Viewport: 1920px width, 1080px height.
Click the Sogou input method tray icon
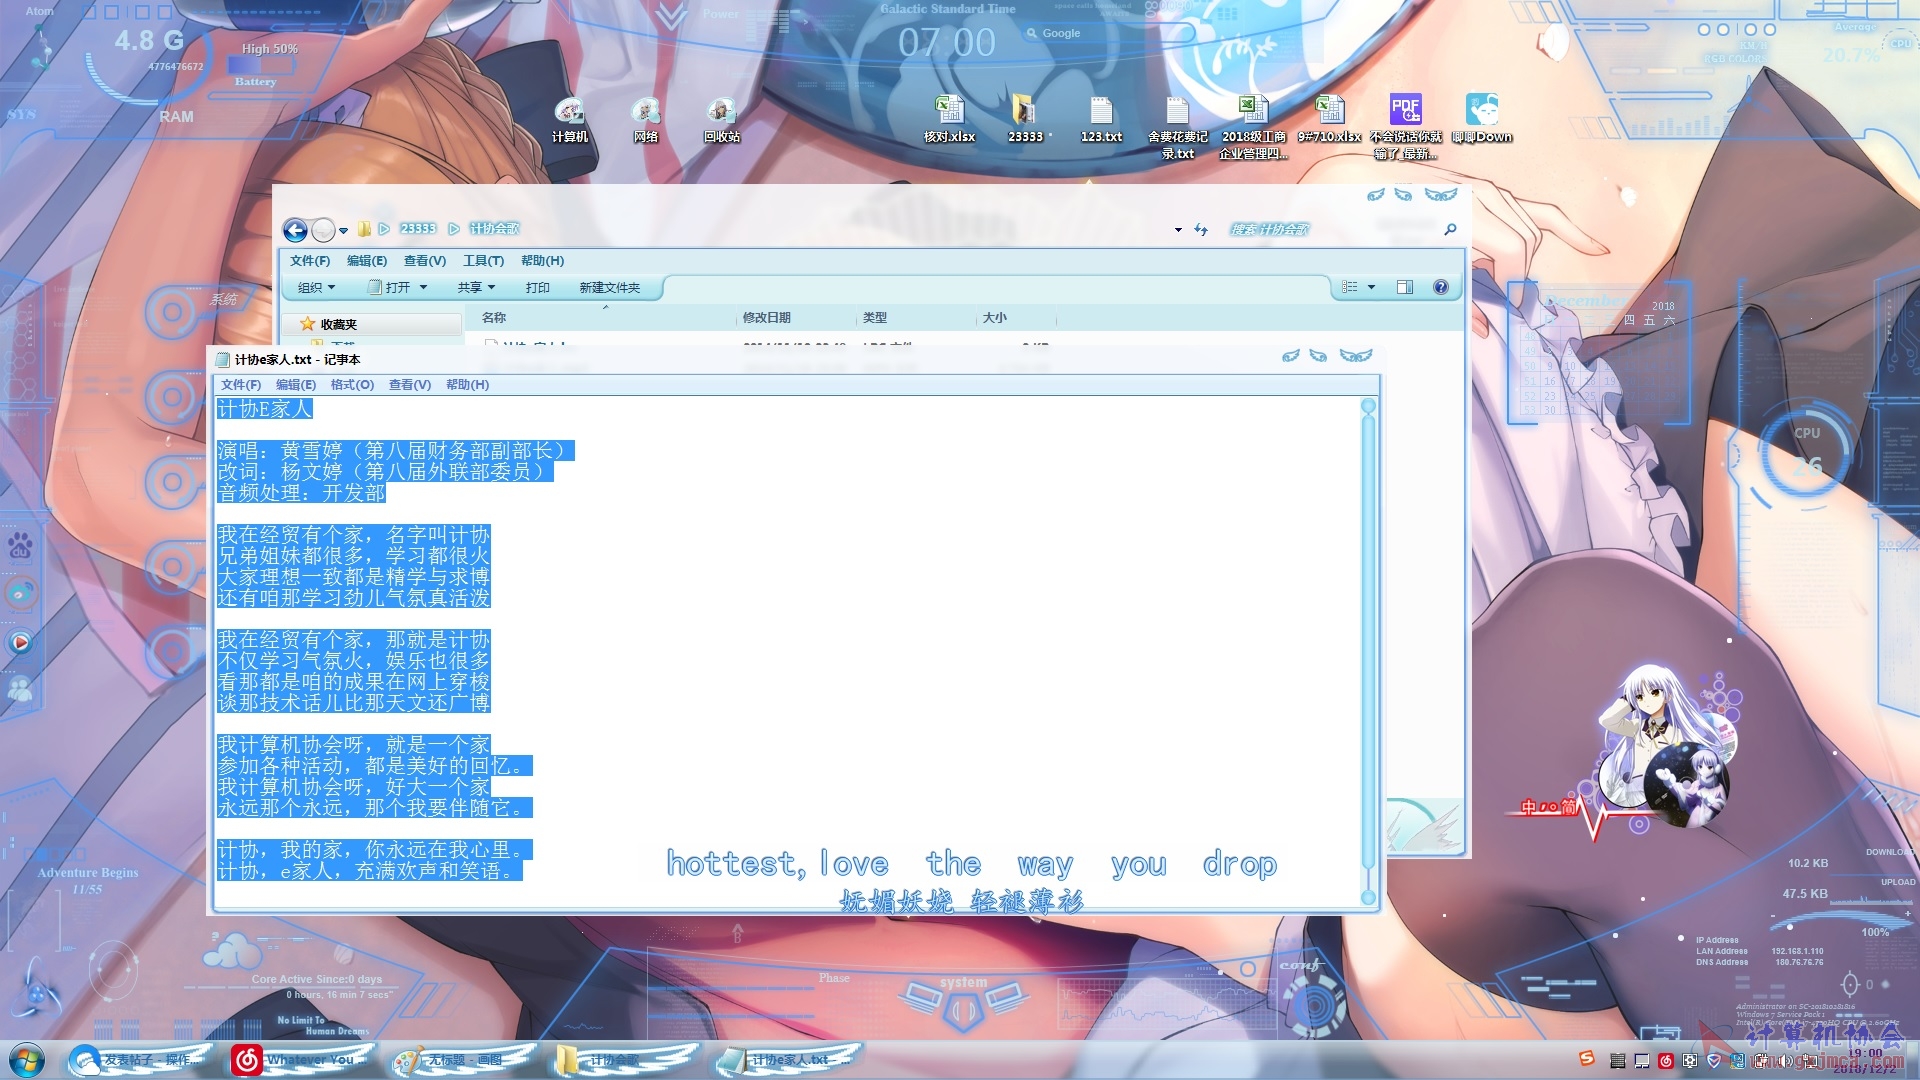coord(1587,1060)
